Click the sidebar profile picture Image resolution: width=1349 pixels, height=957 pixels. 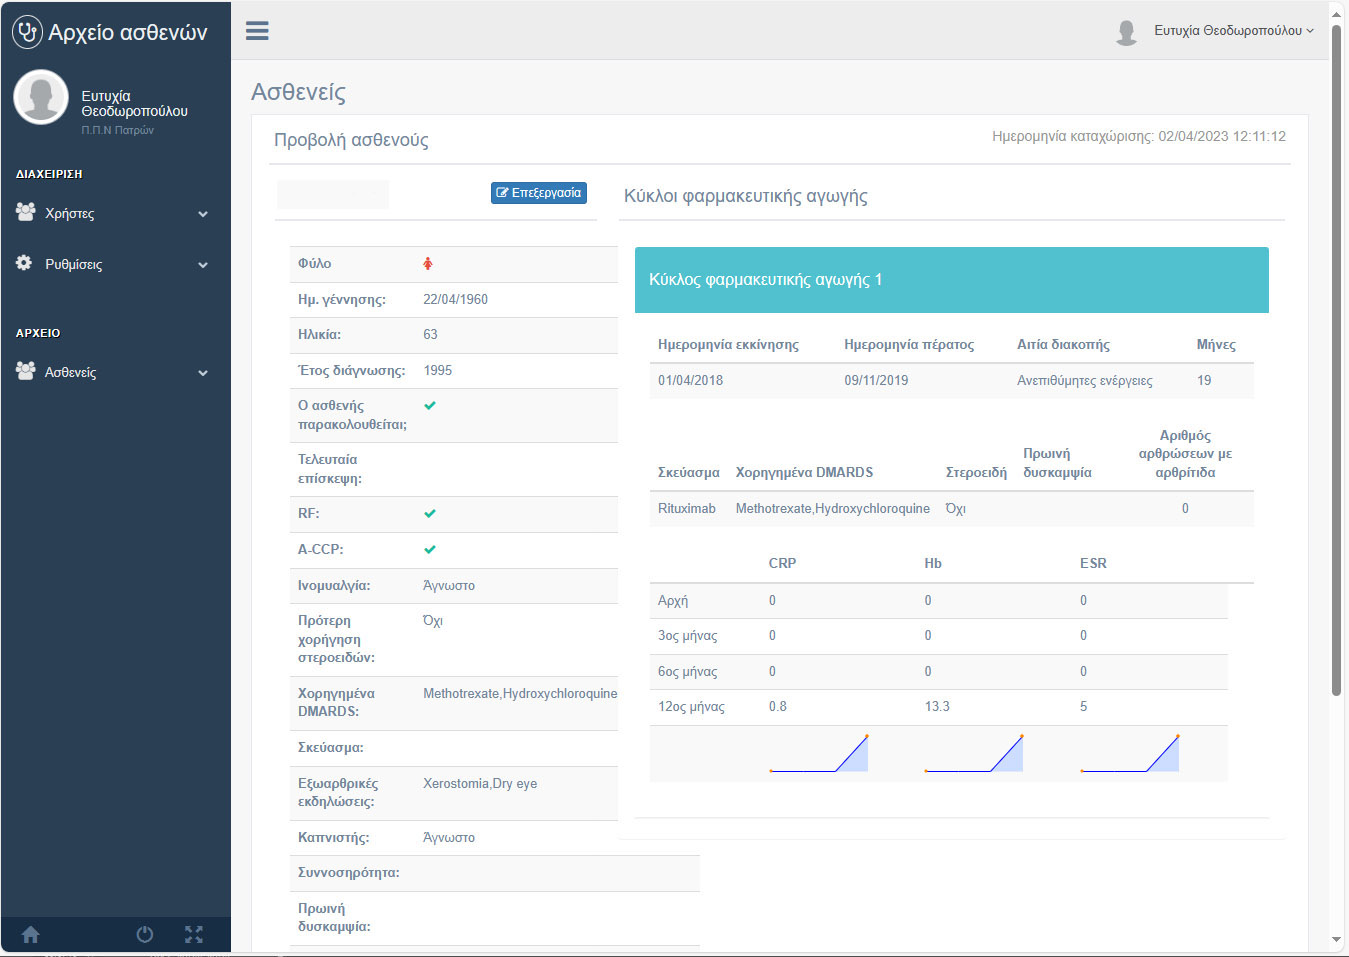pos(41,98)
